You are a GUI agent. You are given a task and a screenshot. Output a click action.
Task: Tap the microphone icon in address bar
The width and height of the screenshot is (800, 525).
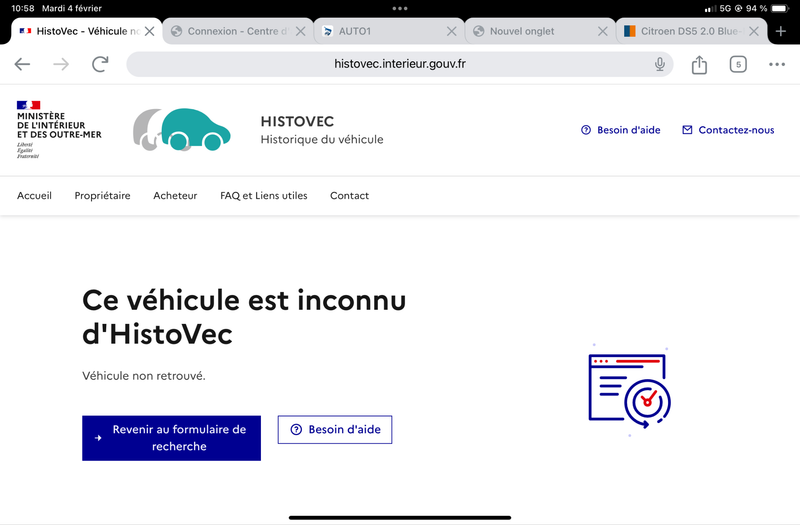click(660, 64)
